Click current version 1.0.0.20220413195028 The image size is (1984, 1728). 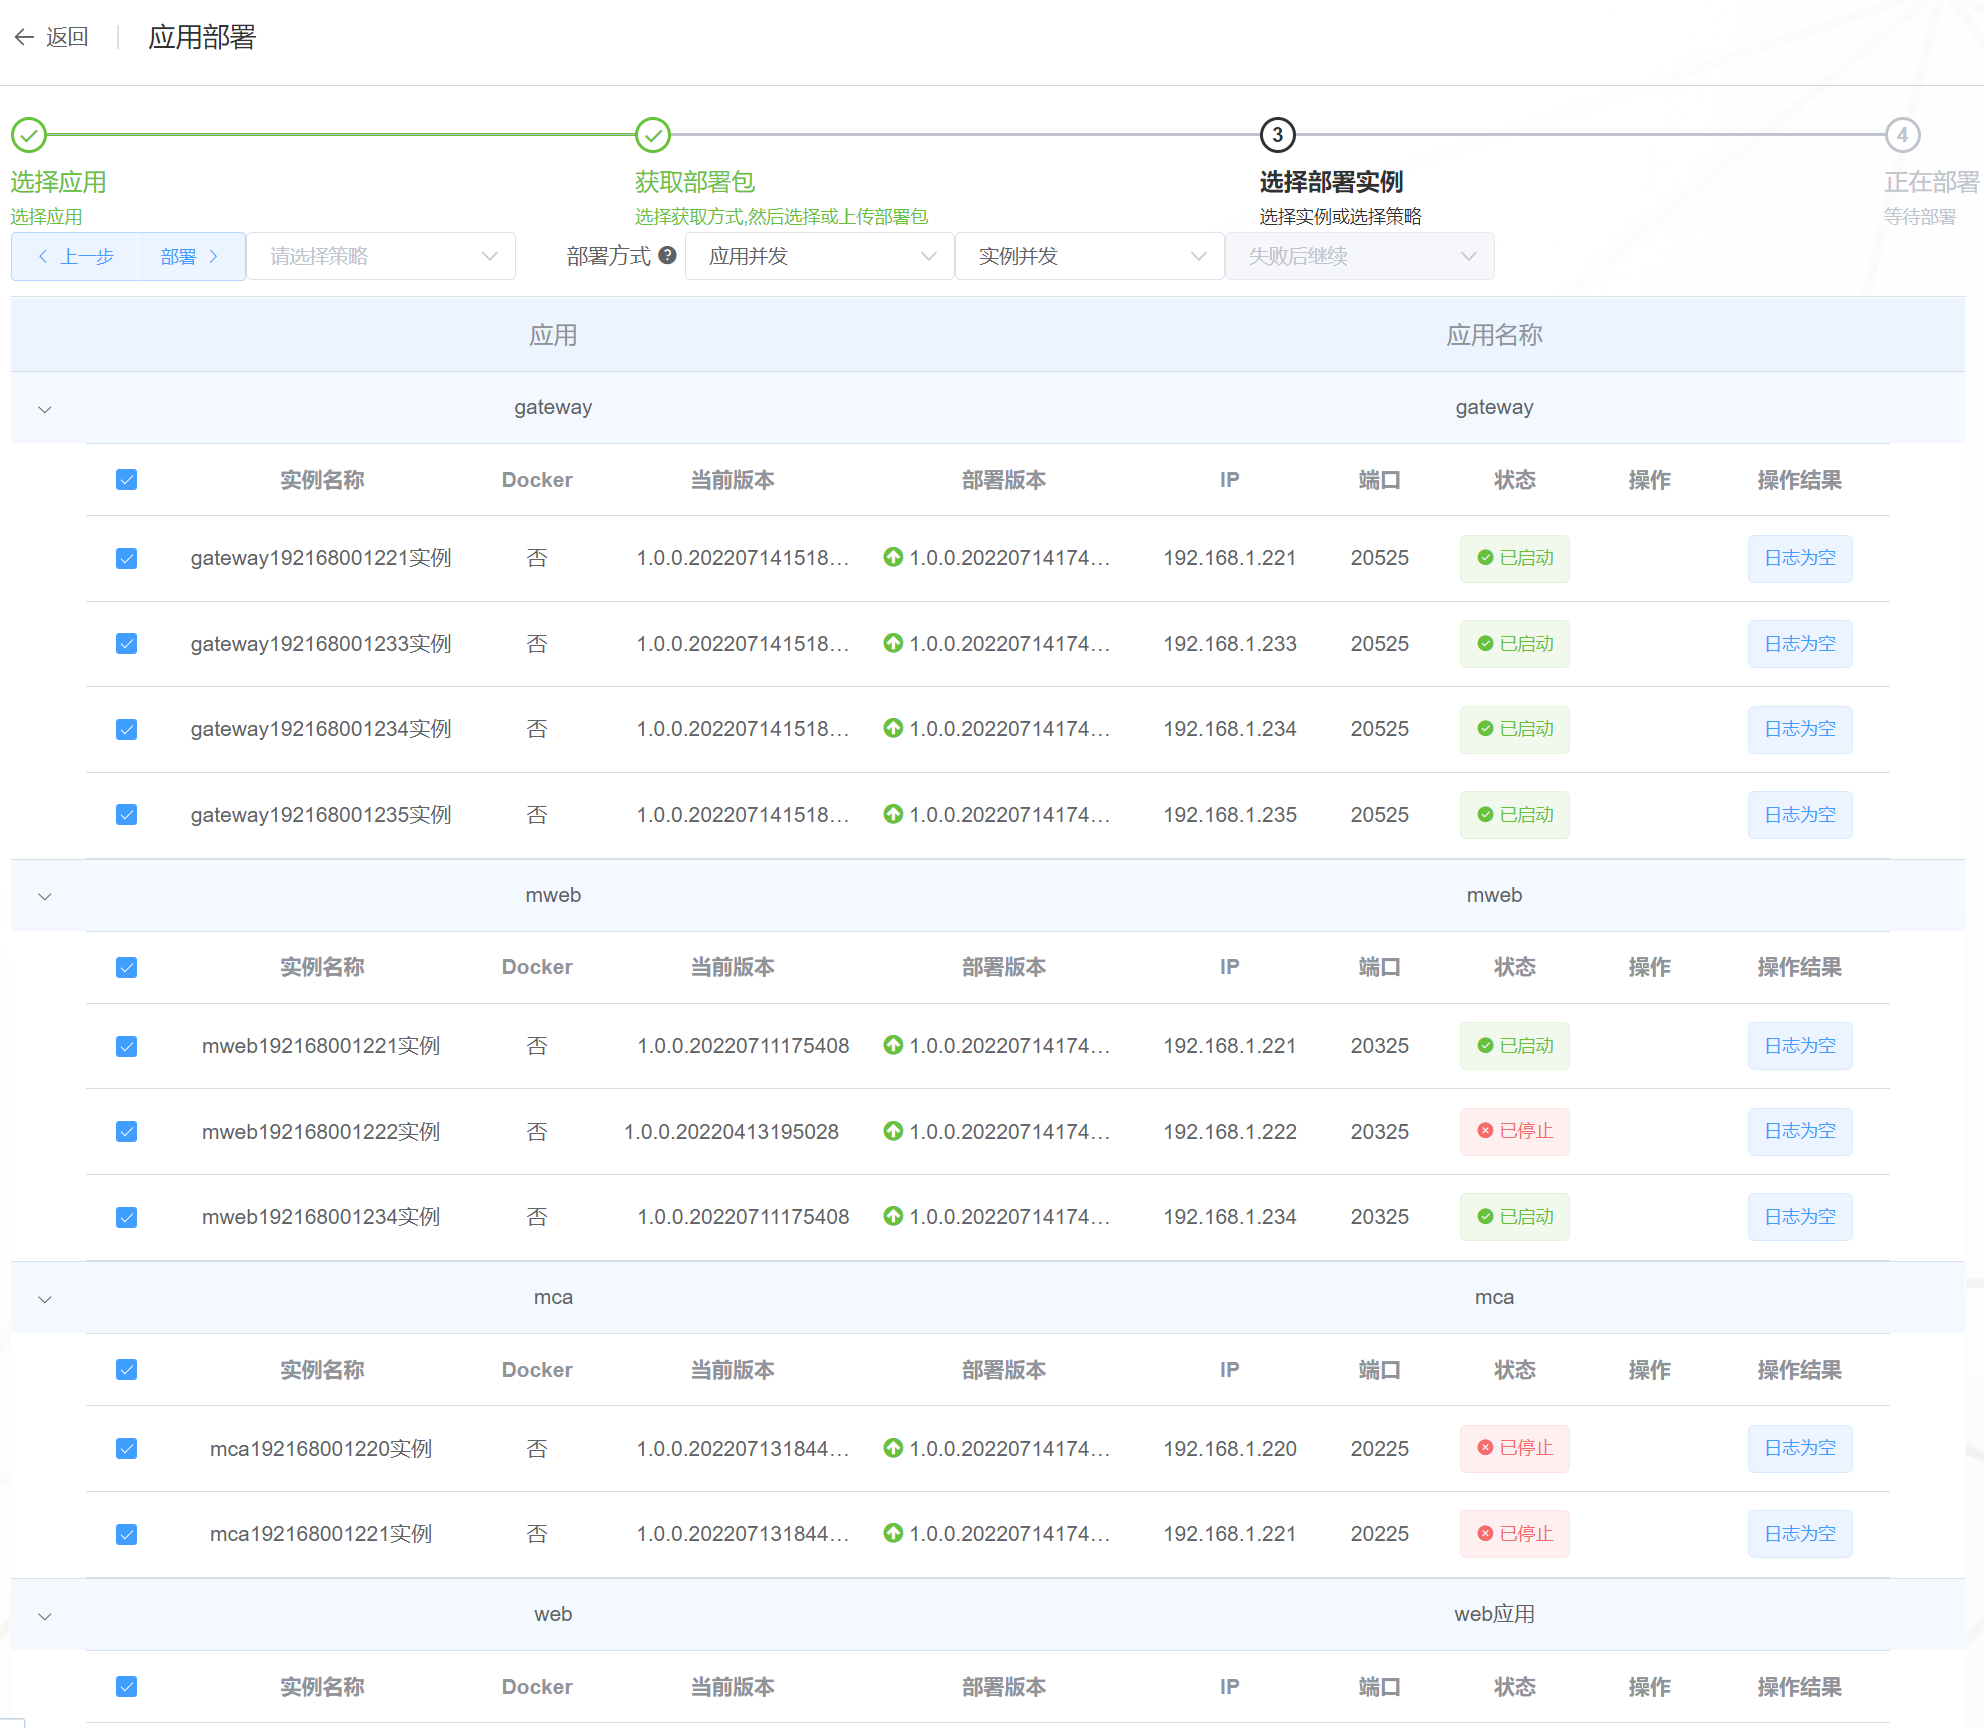tap(731, 1131)
